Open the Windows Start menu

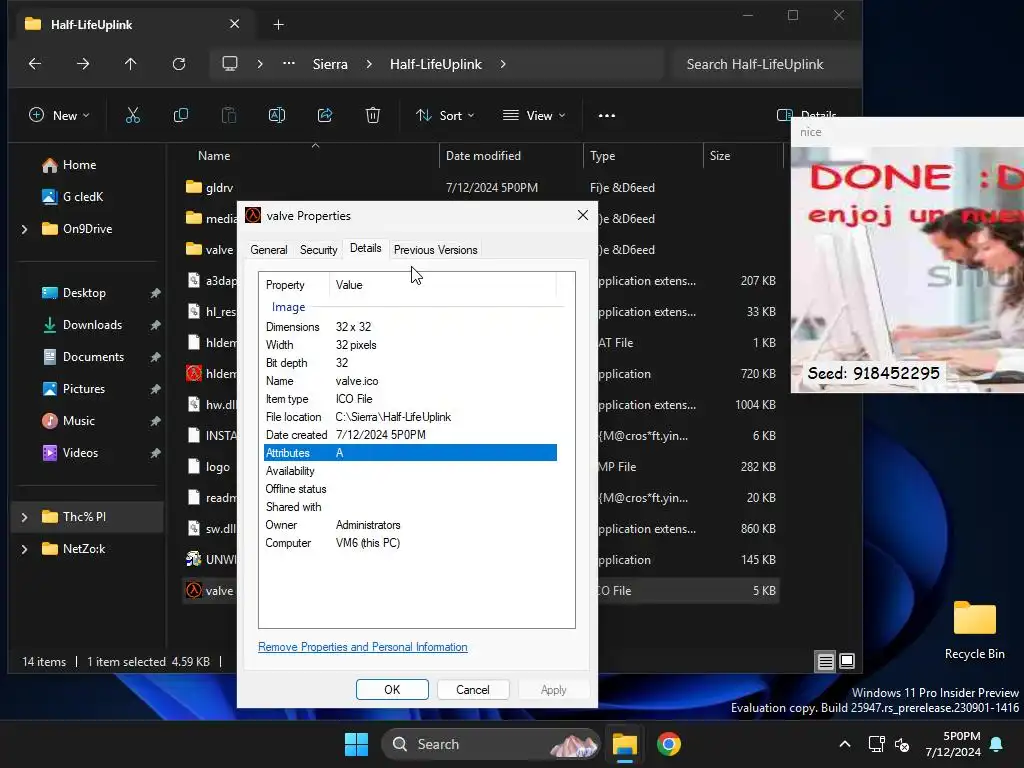357,744
